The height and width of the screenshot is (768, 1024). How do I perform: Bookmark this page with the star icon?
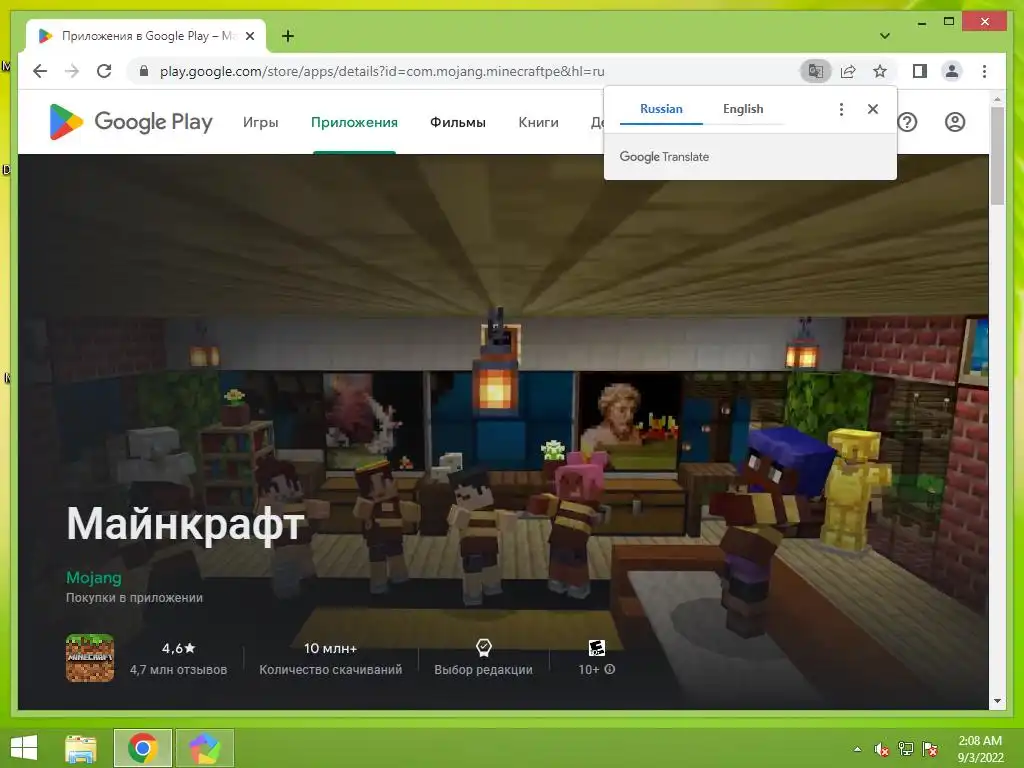(880, 71)
